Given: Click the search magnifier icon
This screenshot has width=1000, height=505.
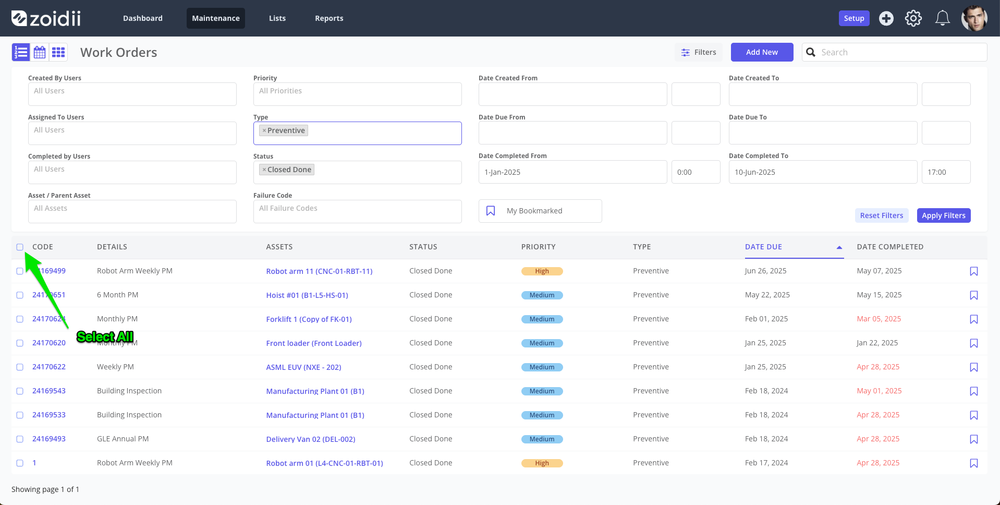Looking at the screenshot, I should point(811,52).
